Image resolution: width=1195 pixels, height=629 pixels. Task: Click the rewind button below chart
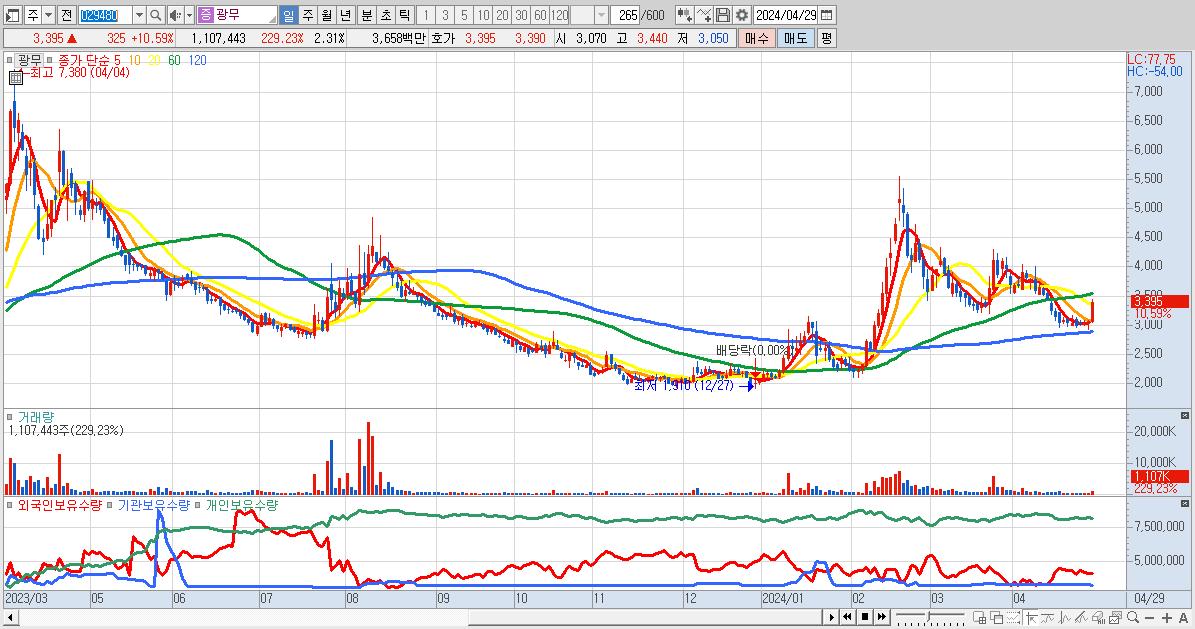tap(847, 617)
